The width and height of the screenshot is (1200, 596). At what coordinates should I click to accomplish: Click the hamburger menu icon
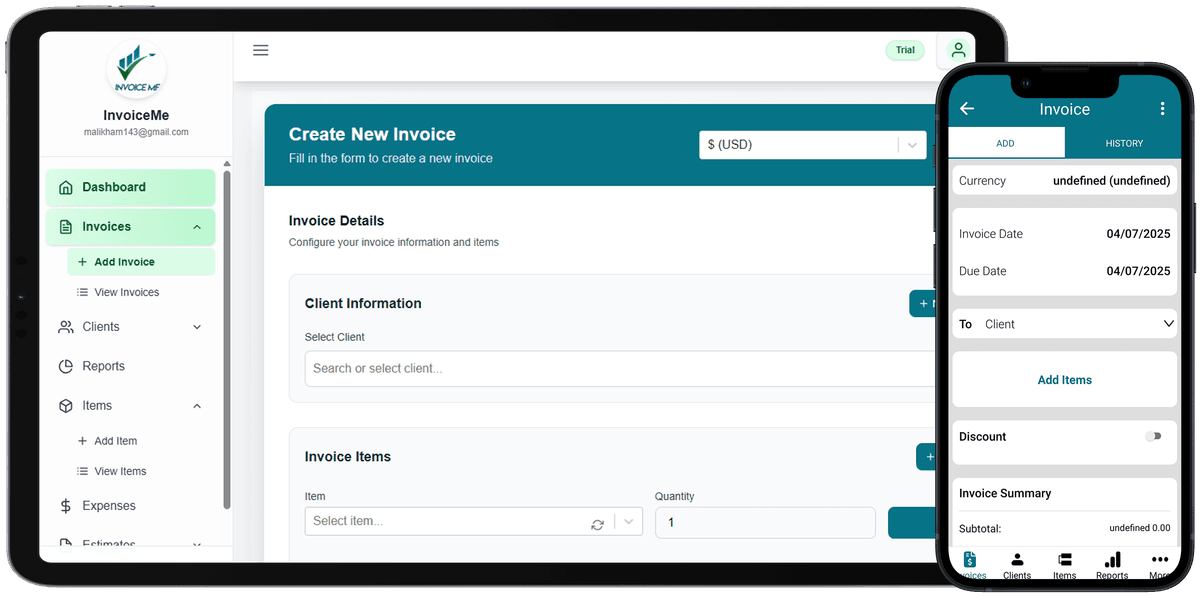click(260, 50)
